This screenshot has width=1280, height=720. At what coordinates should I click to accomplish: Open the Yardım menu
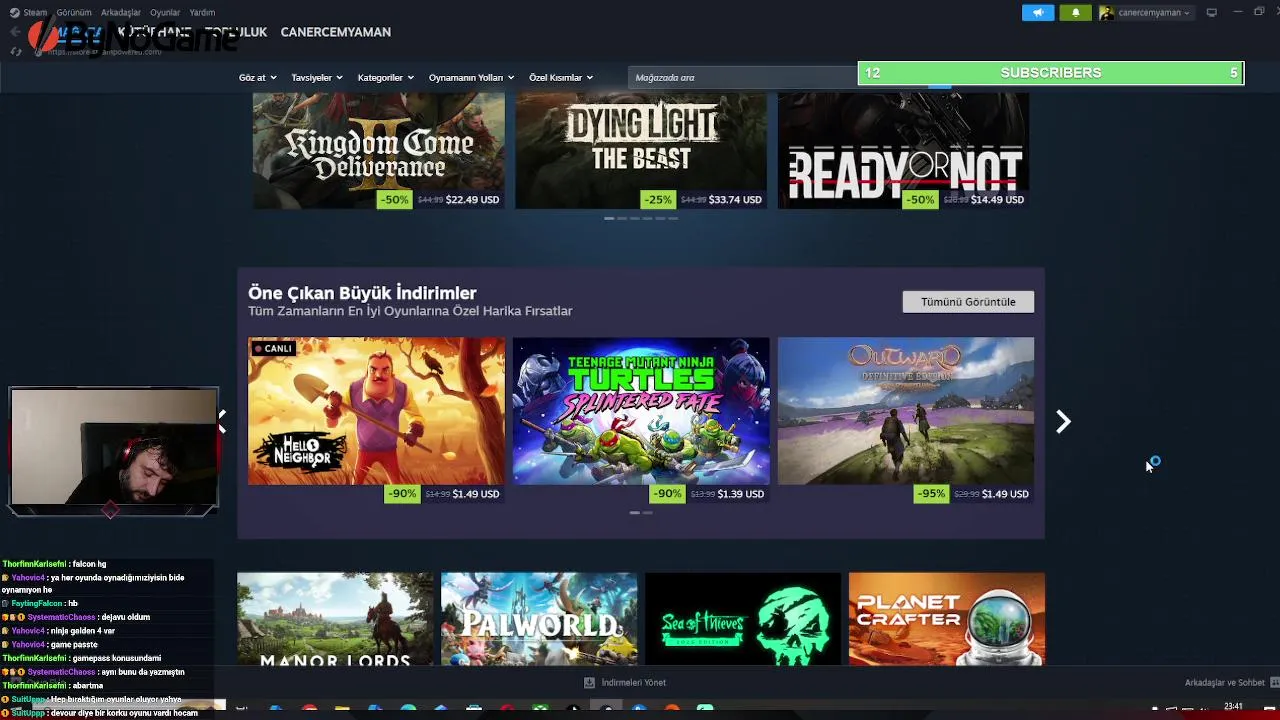(202, 13)
